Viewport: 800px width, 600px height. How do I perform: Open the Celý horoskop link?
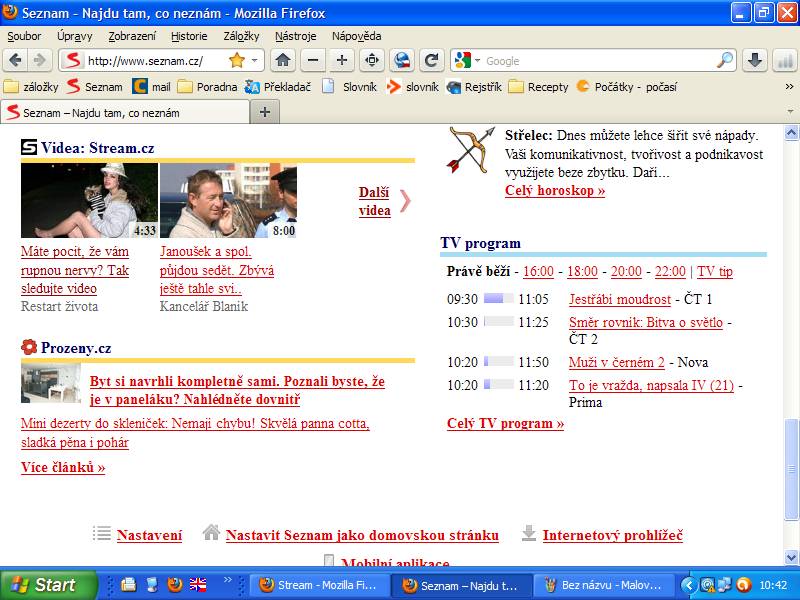tap(555, 190)
